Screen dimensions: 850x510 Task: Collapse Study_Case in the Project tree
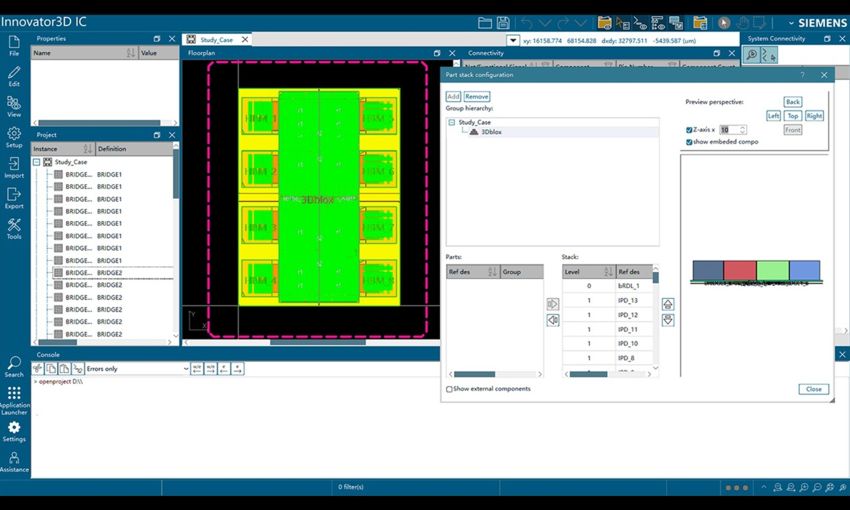pyautogui.click(x=37, y=162)
